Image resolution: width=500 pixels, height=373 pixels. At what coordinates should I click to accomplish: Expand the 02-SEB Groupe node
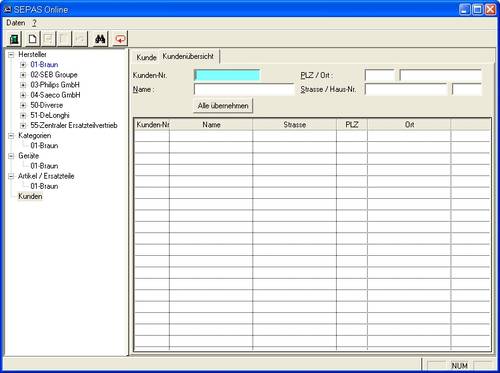[23, 75]
